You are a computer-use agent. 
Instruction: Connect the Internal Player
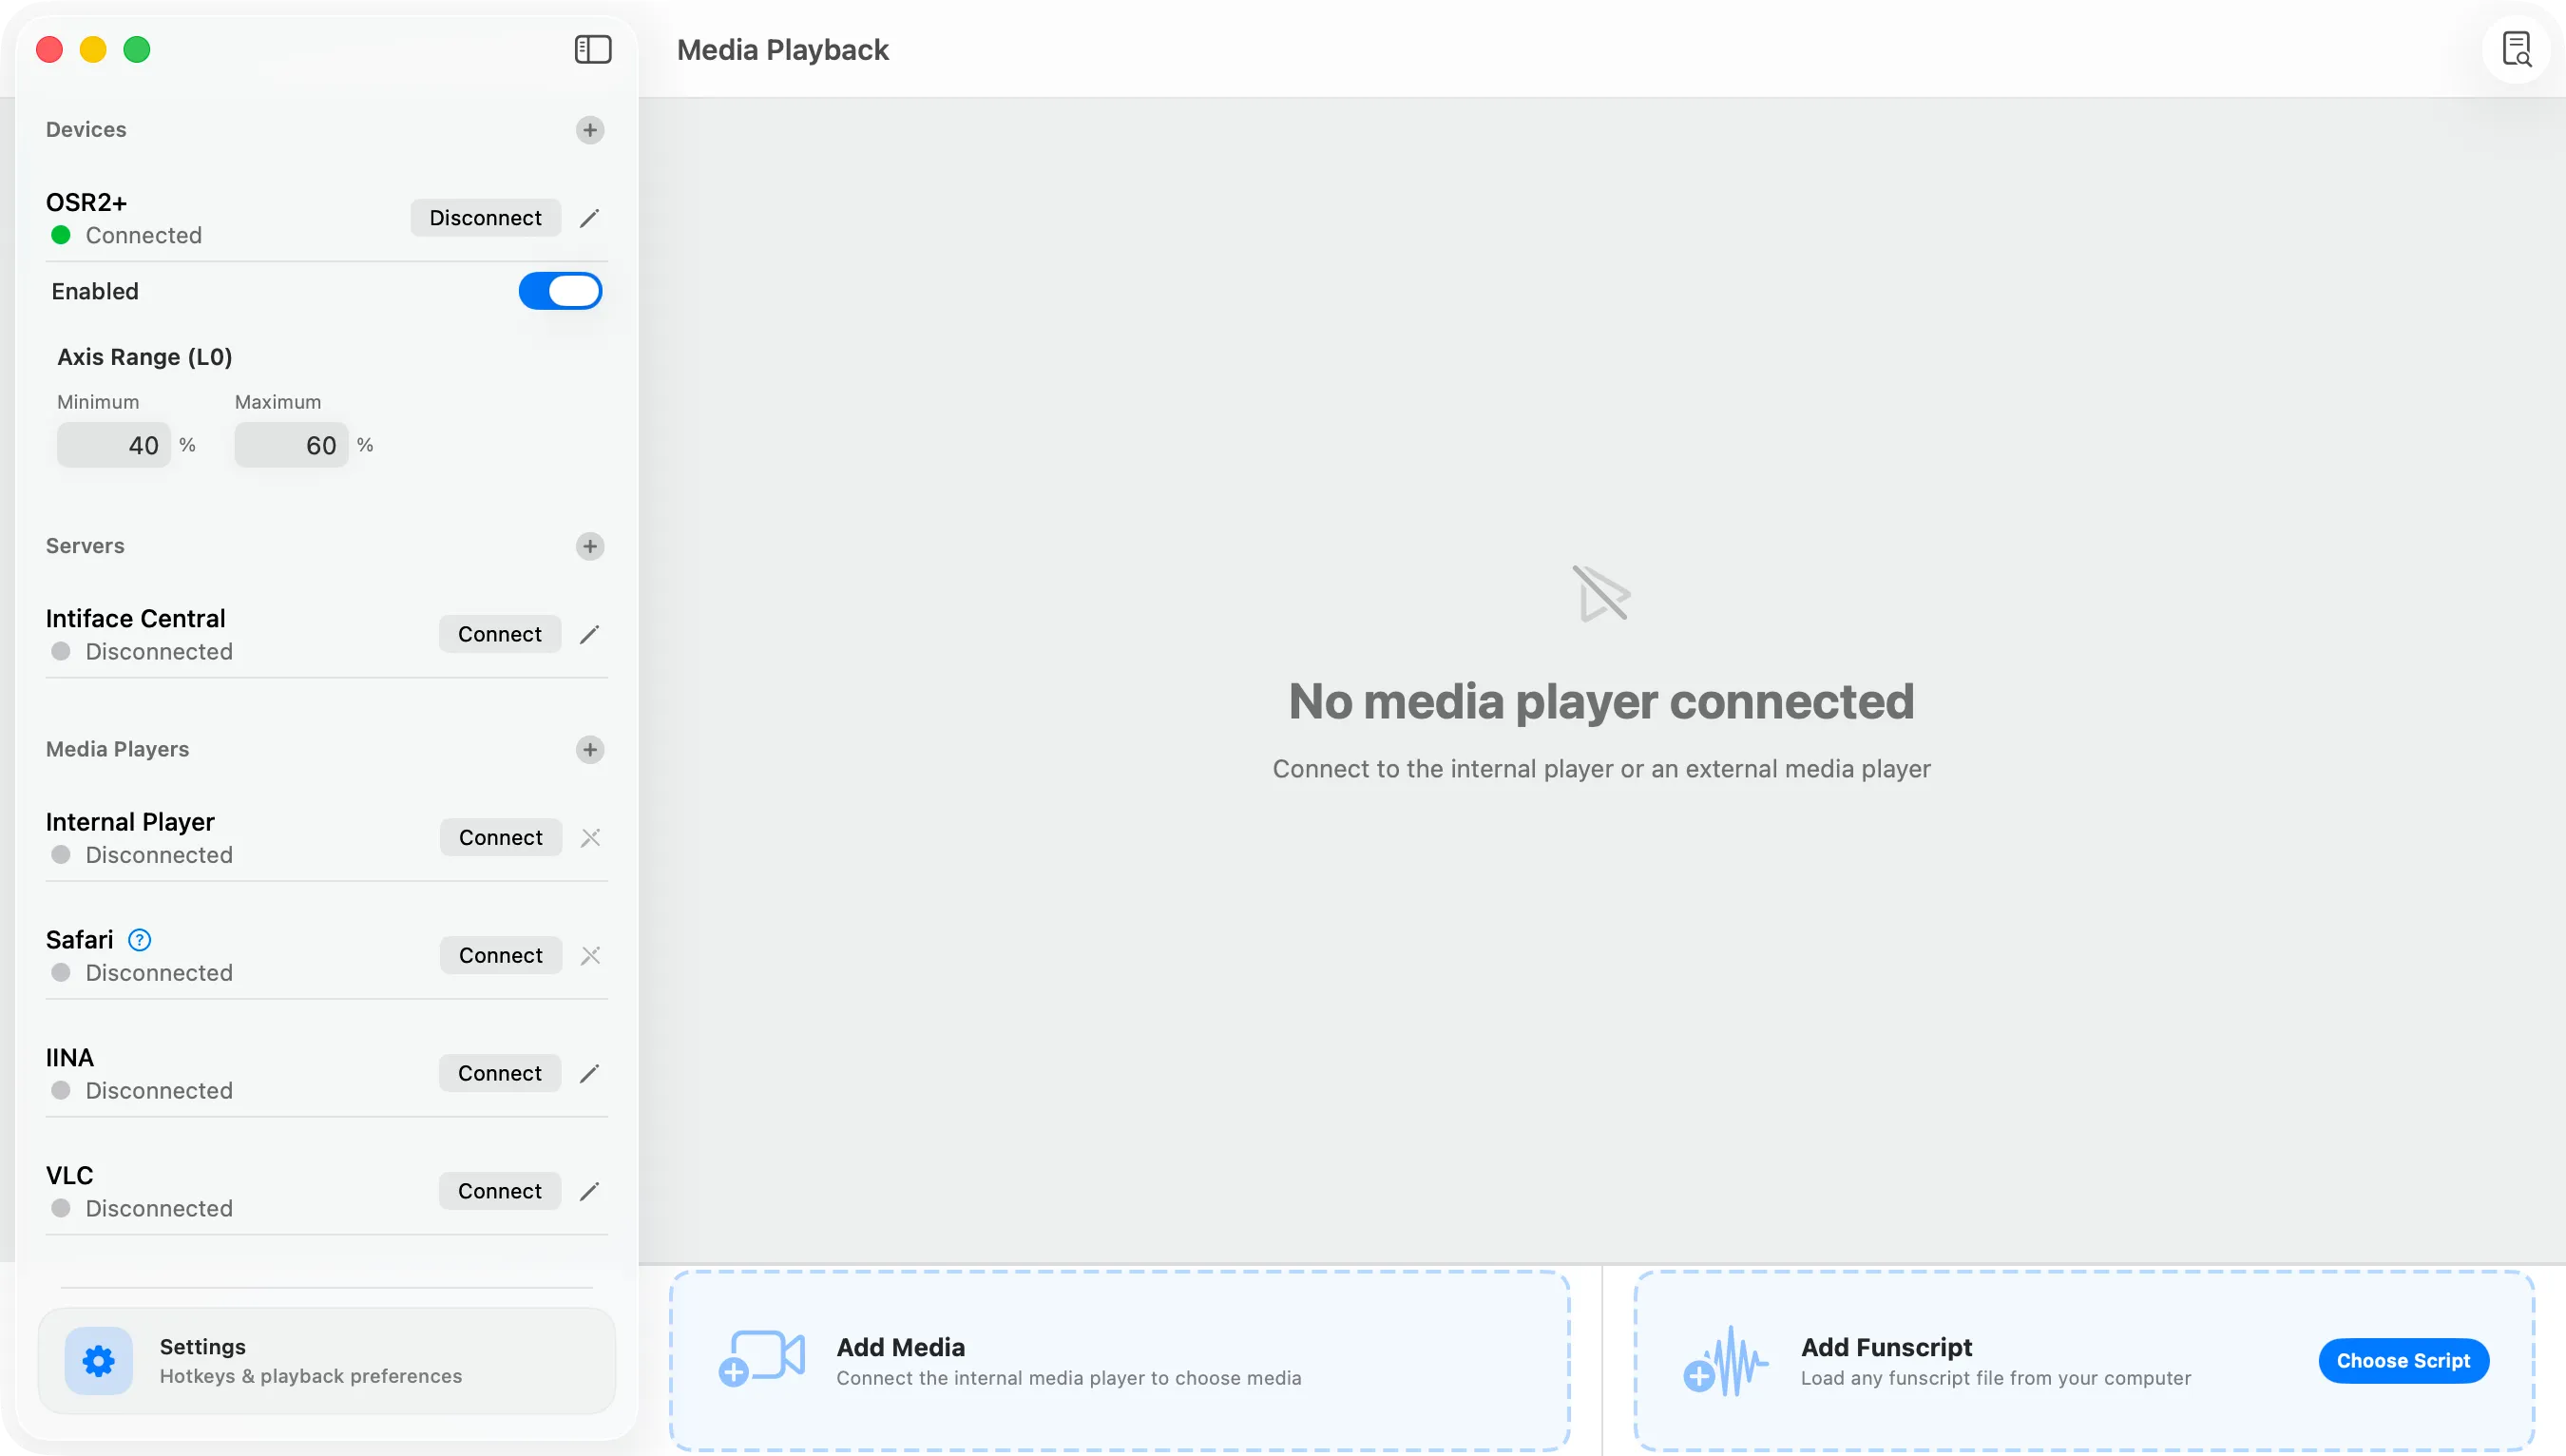click(x=500, y=838)
